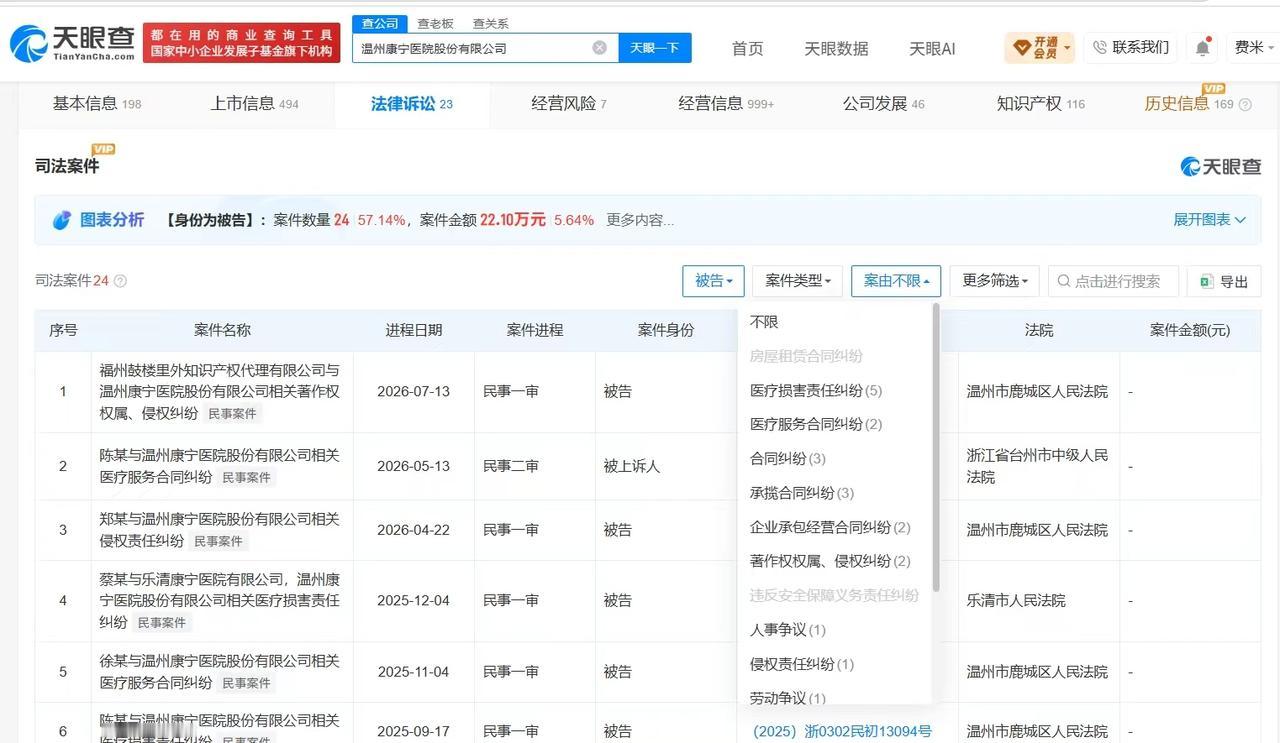Open case number (2025)浙0302民初13094号
Image resolution: width=1280 pixels, height=743 pixels.
[x=842, y=731]
